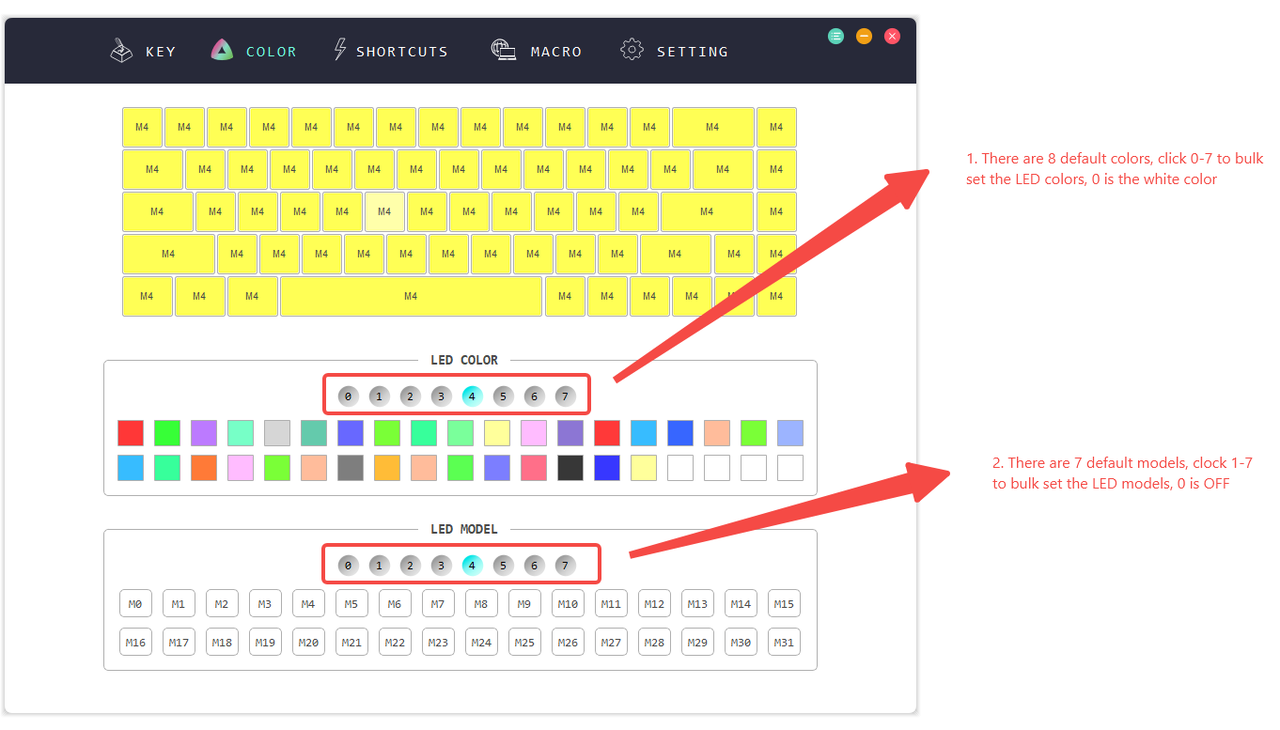
Task: Select model M10
Action: click(568, 604)
